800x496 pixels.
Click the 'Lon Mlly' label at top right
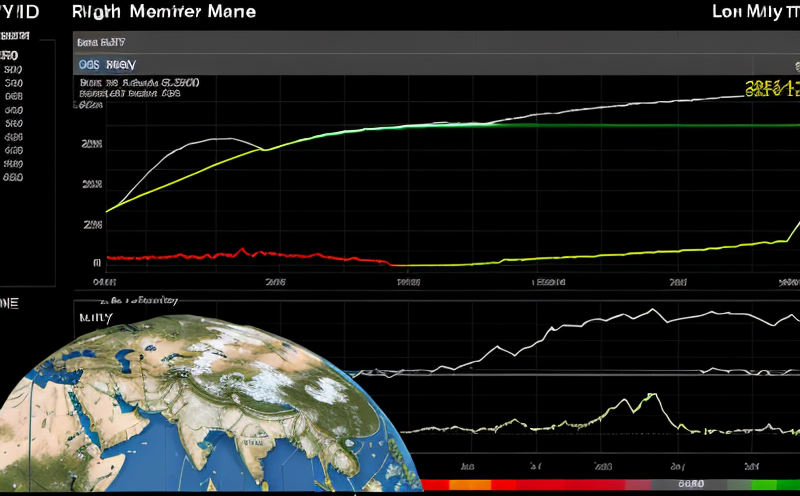(x=740, y=13)
